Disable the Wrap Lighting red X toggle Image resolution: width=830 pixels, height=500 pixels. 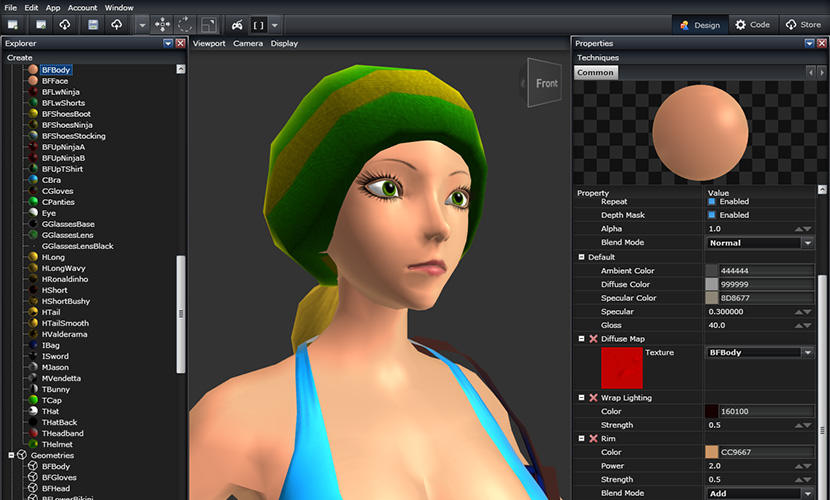pyautogui.click(x=593, y=398)
